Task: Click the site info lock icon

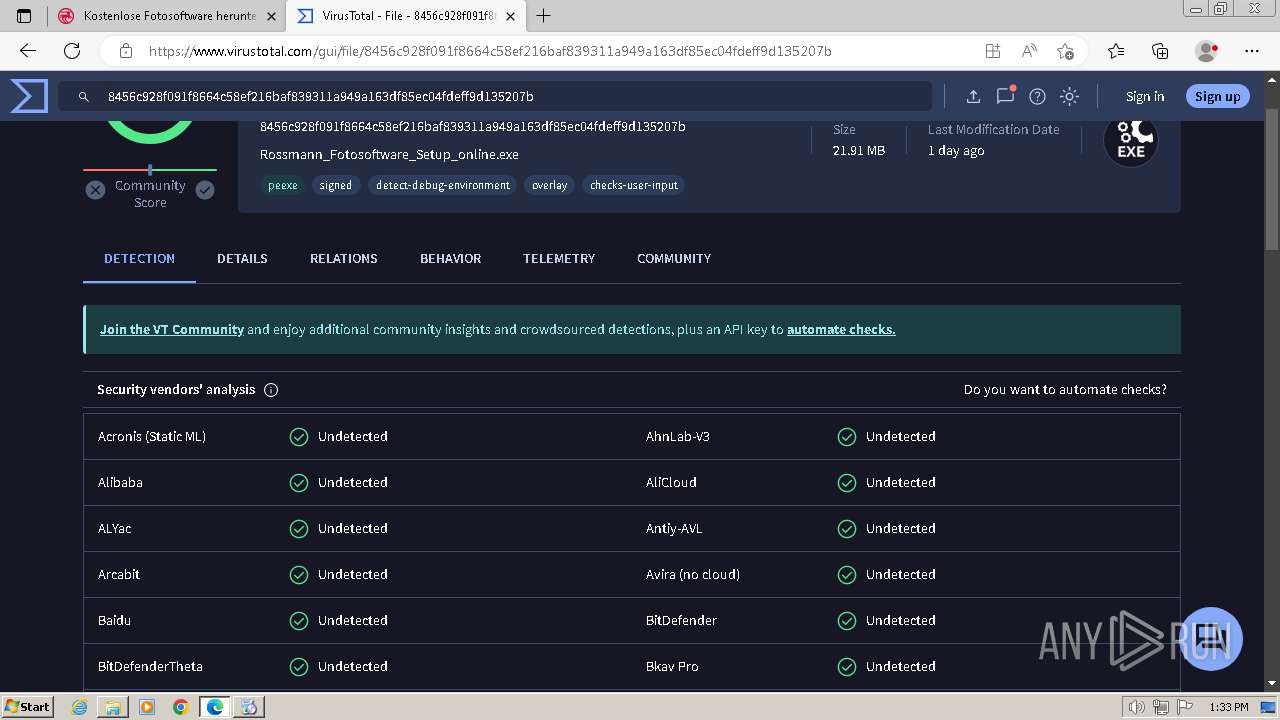Action: pos(126,51)
